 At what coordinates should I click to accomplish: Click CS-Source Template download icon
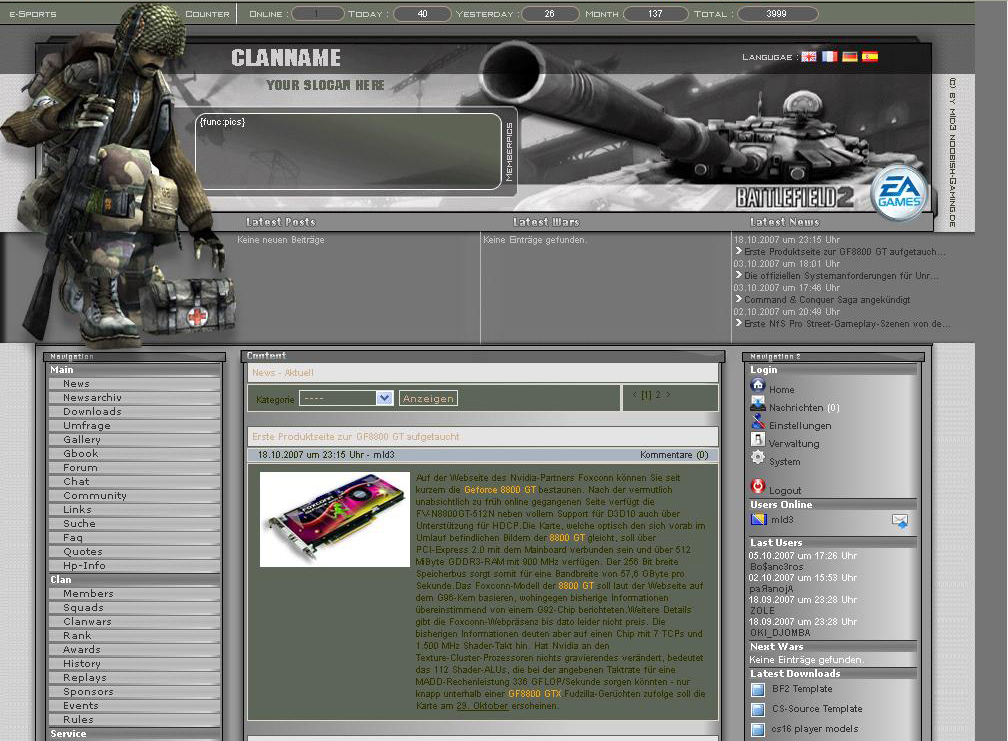758,710
